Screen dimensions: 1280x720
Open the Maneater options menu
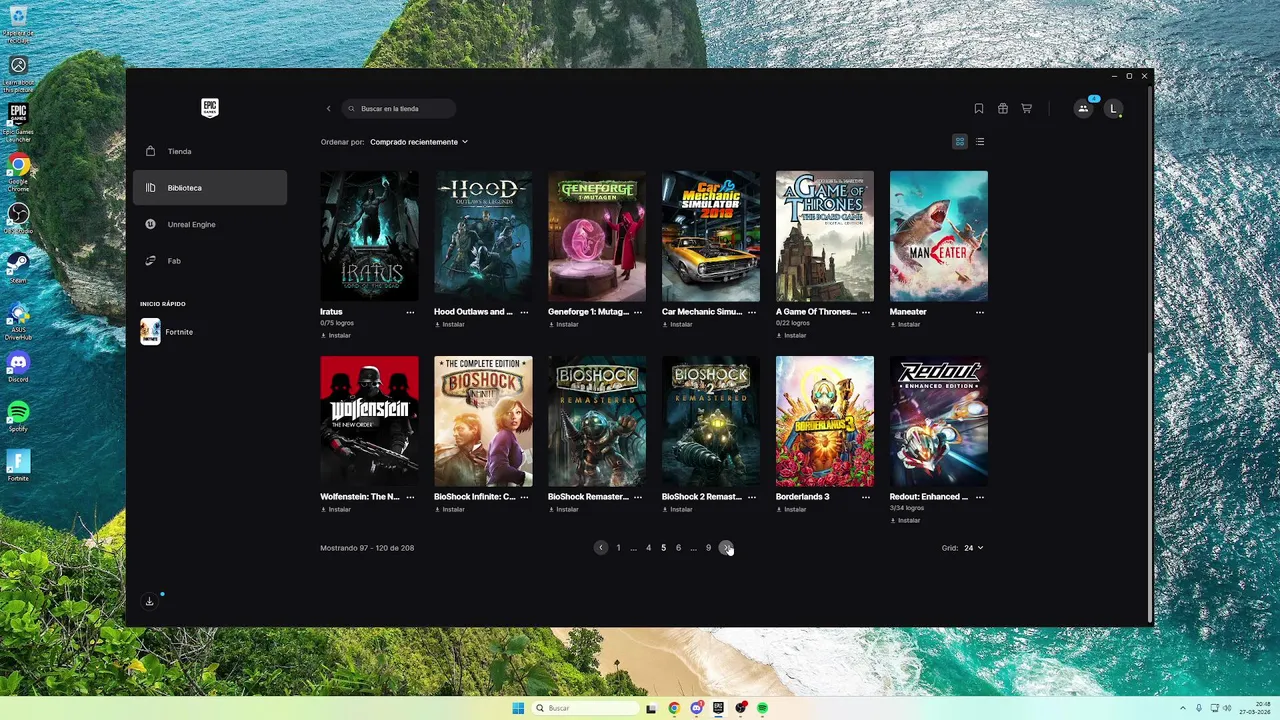pyautogui.click(x=980, y=312)
